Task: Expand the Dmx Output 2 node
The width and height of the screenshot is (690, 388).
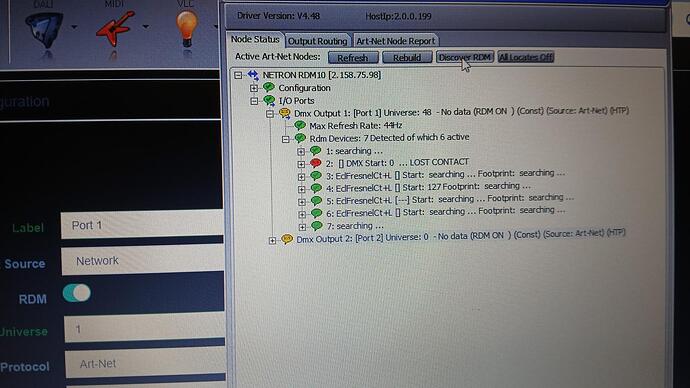Action: [272, 241]
